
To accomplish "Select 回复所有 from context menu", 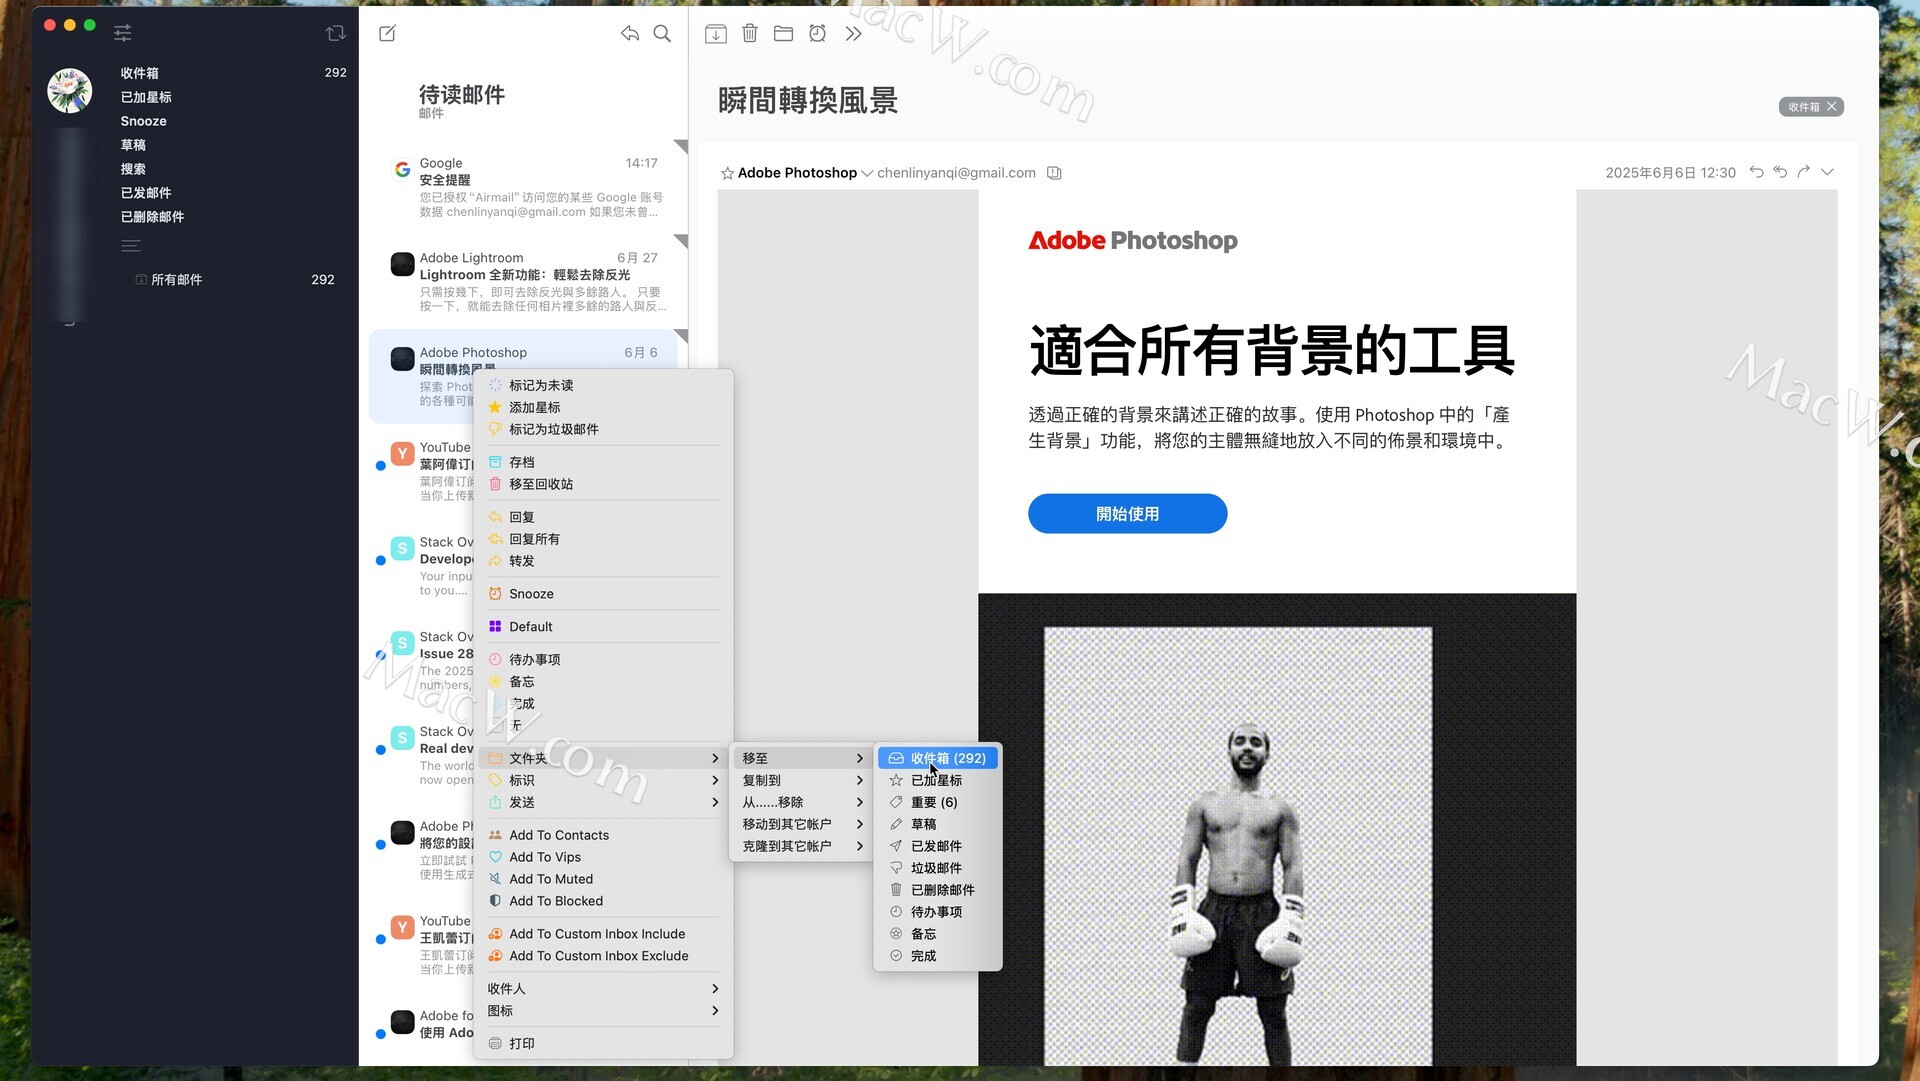I will tap(603, 539).
